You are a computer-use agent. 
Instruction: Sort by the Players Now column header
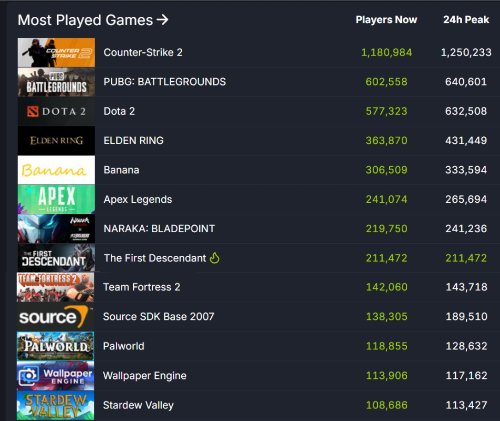point(386,20)
